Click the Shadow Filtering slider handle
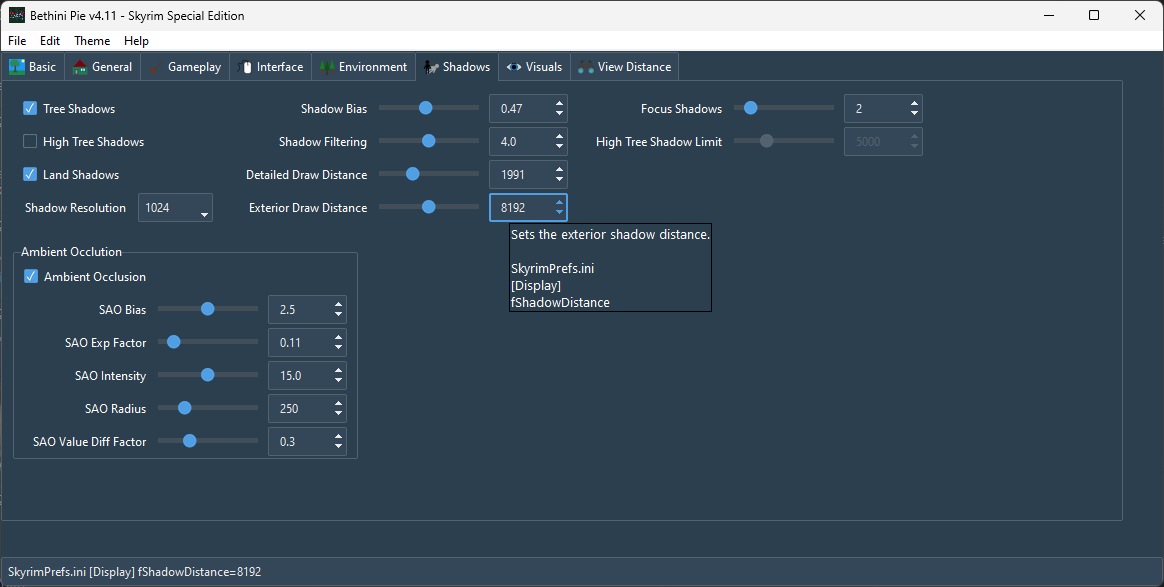Viewport: 1164px width, 587px height. (x=428, y=141)
